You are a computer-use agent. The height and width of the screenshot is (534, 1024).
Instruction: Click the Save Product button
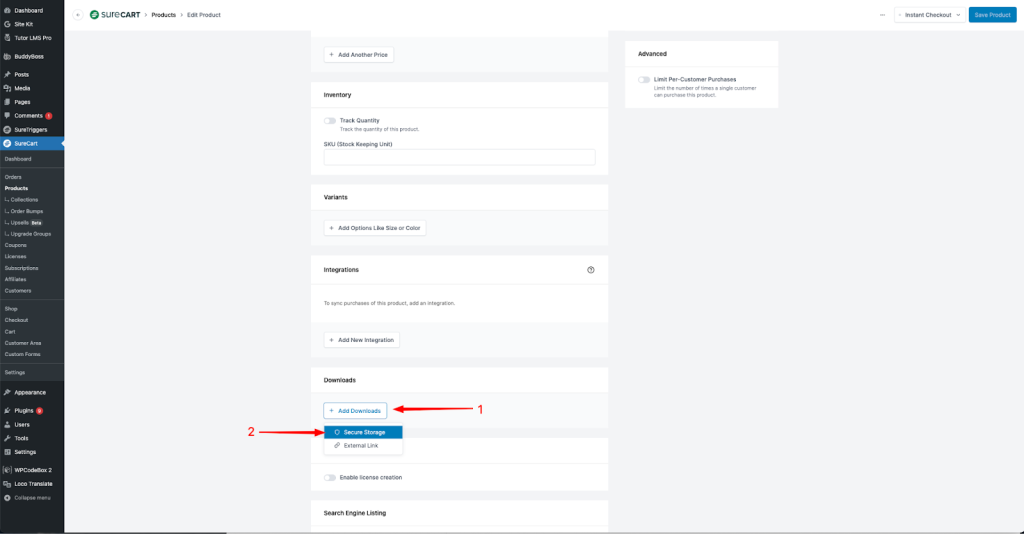pos(992,15)
